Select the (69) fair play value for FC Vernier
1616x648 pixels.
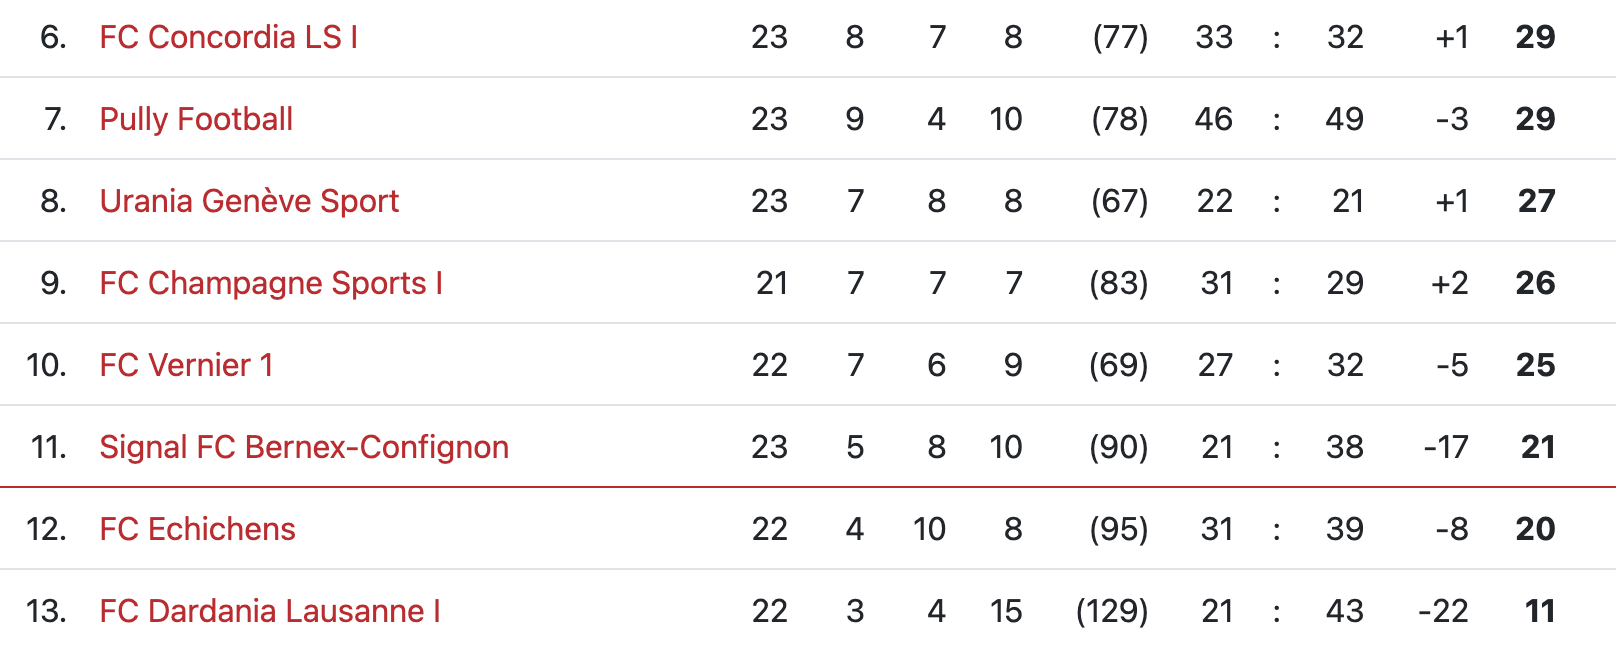[1119, 365]
